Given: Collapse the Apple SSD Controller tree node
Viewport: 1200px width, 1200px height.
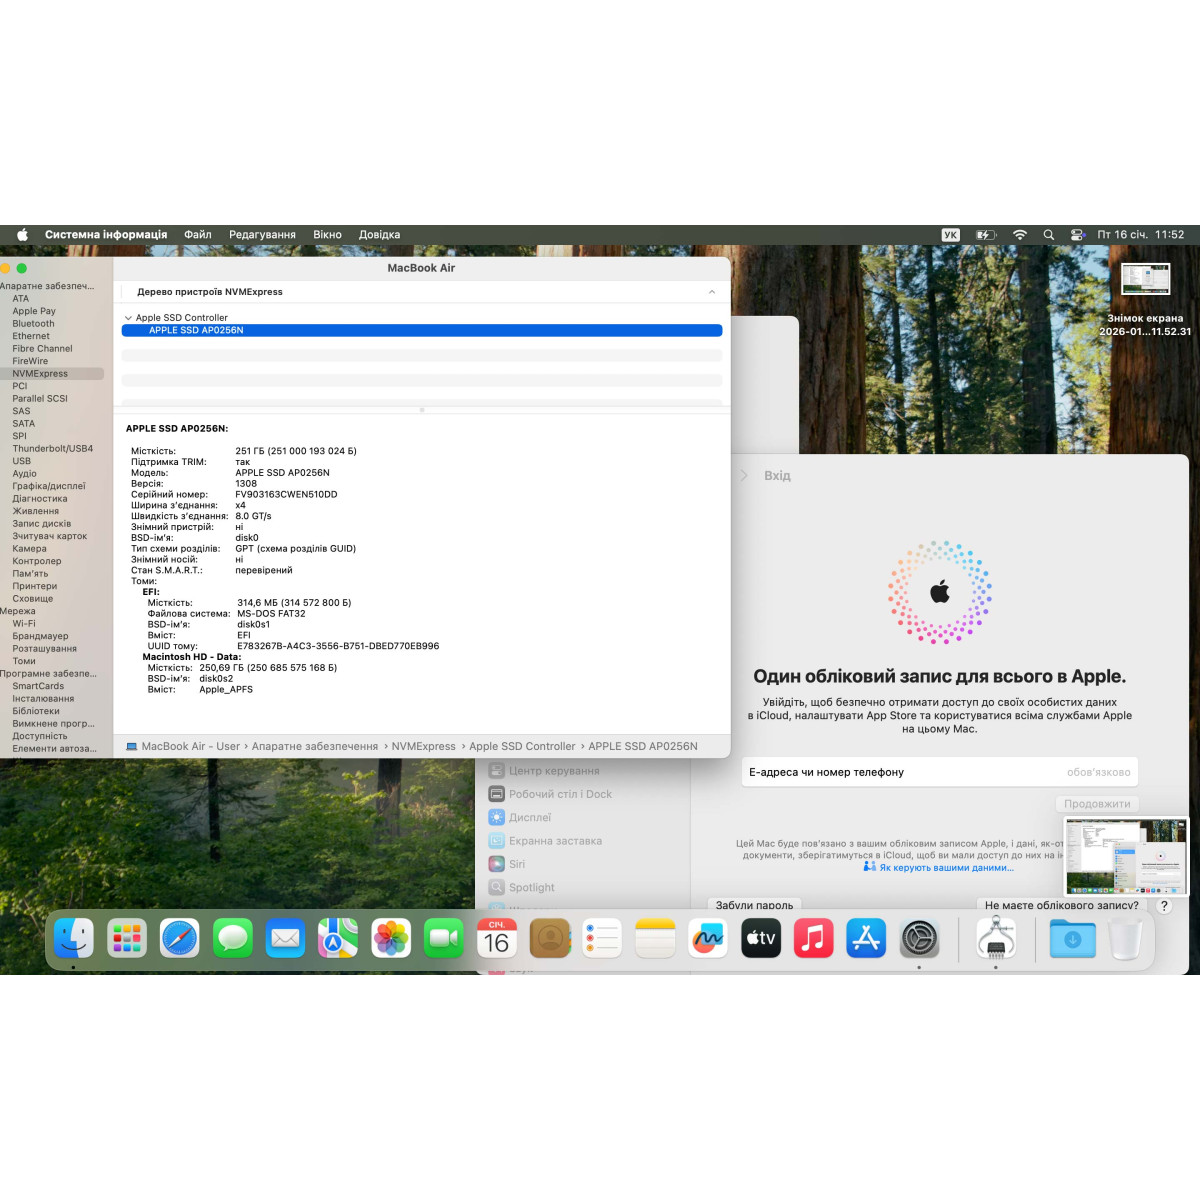Looking at the screenshot, I should (128, 318).
